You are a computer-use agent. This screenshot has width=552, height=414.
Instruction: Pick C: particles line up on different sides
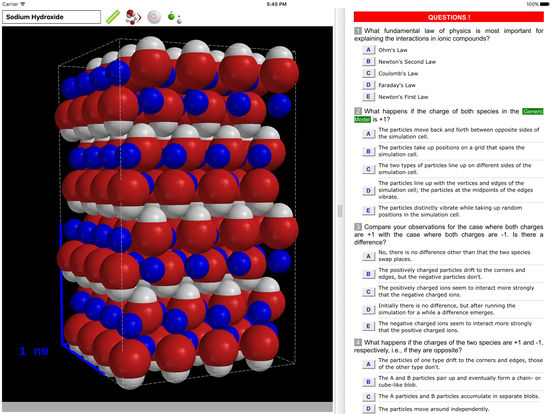(x=368, y=169)
